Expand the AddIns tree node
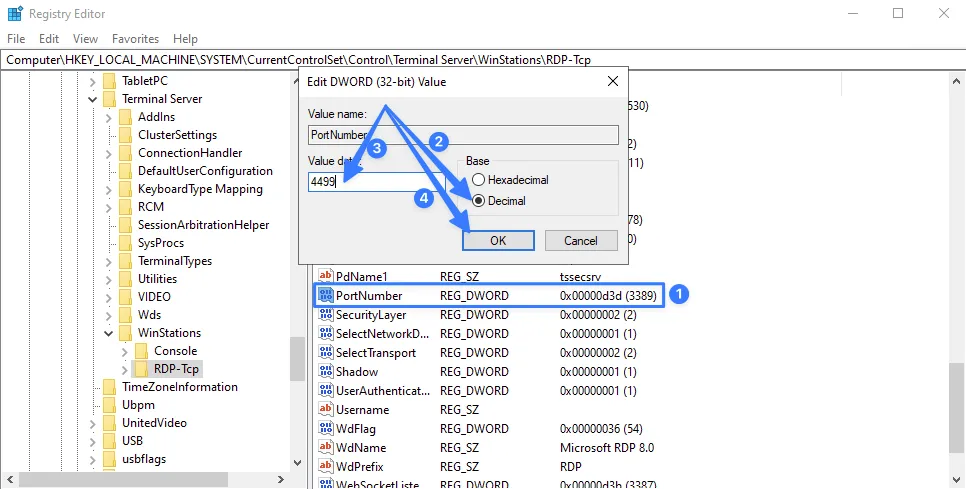The height and width of the screenshot is (489, 966). pyautogui.click(x=108, y=117)
